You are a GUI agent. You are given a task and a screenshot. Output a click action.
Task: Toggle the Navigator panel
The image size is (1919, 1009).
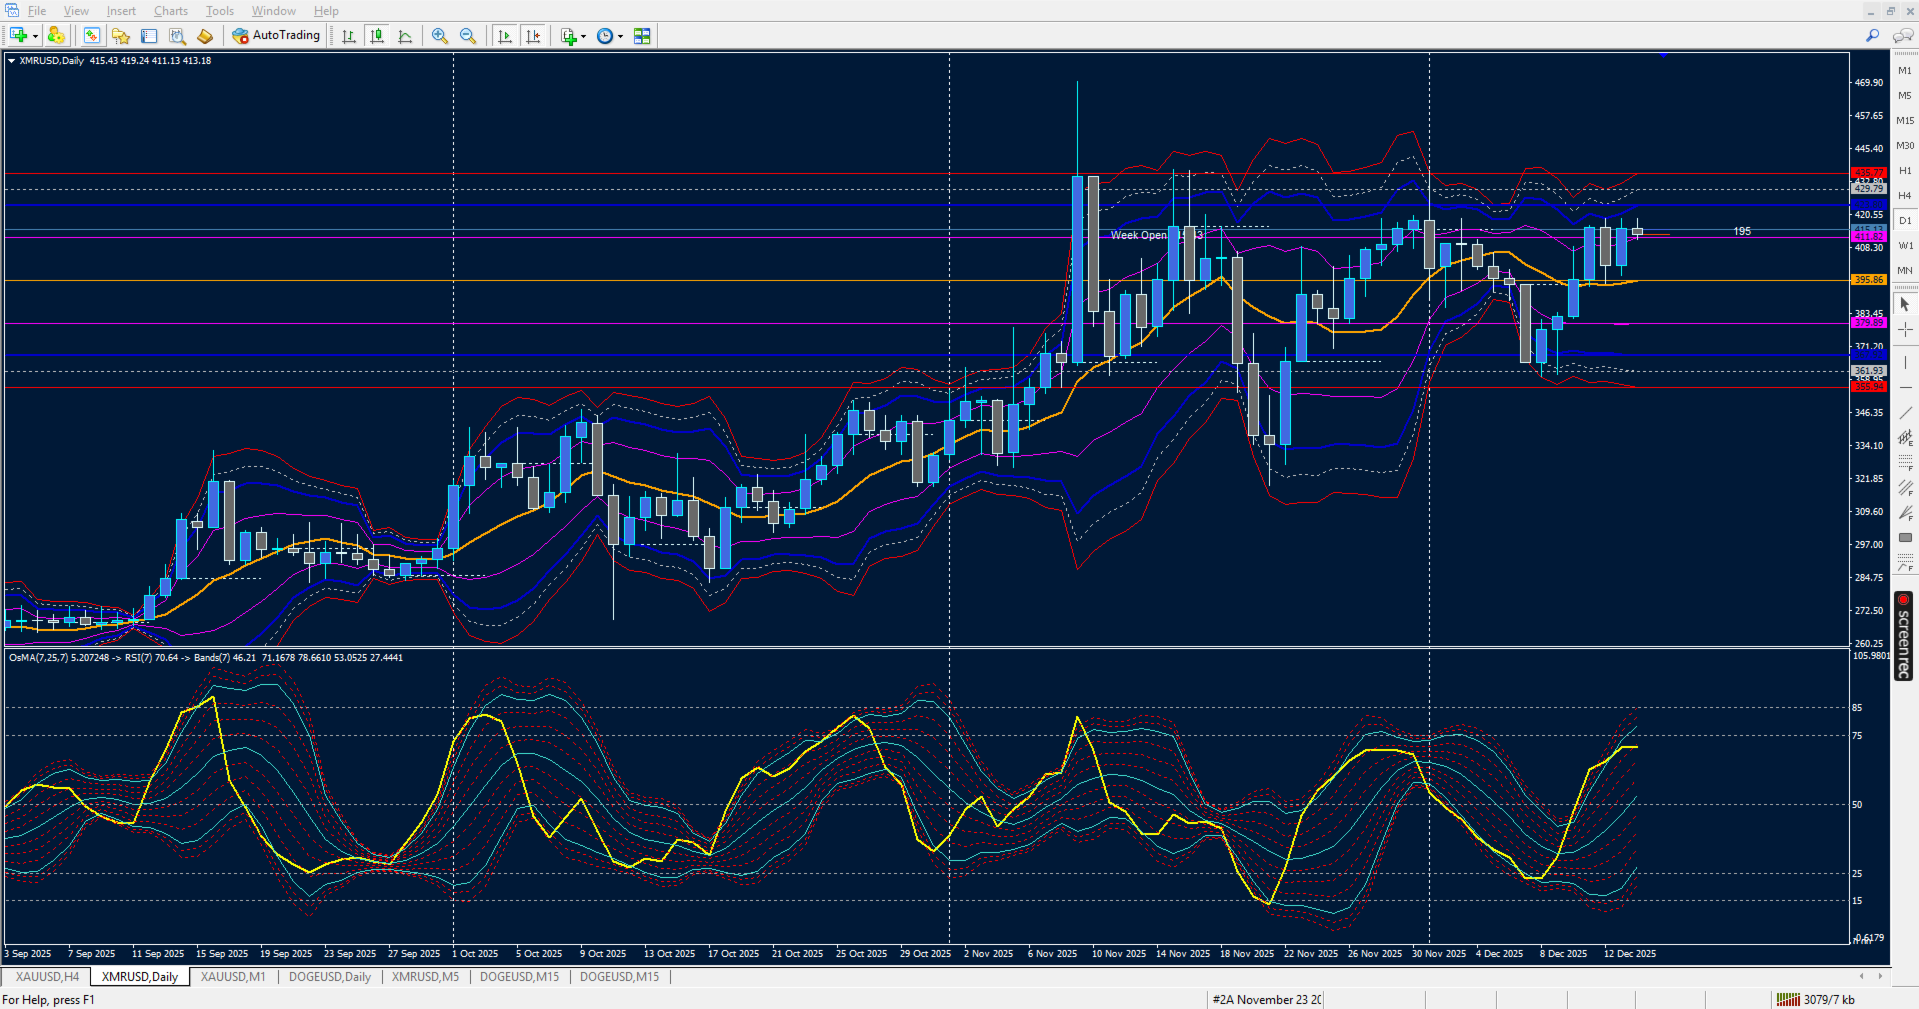pyautogui.click(x=121, y=36)
